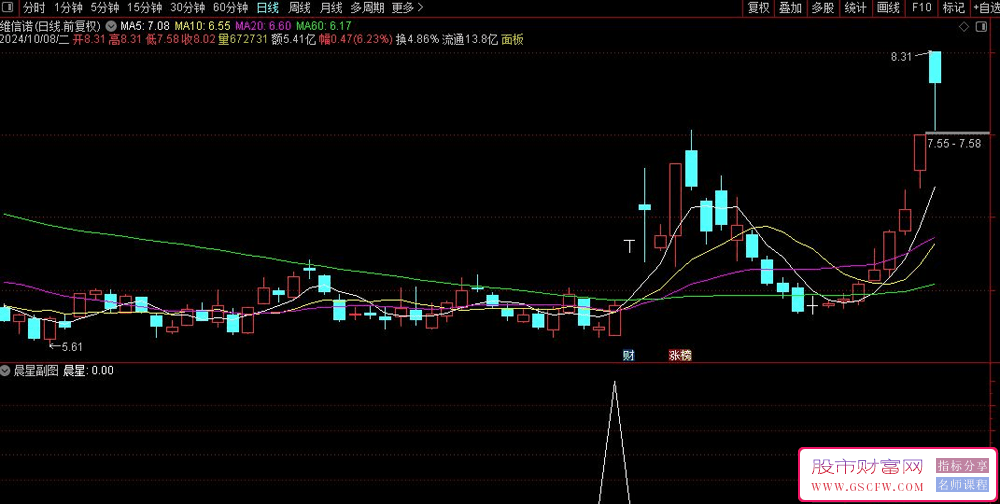Switch to the 60分钟 period tab
The image size is (1000, 504).
pyautogui.click(x=230, y=8)
